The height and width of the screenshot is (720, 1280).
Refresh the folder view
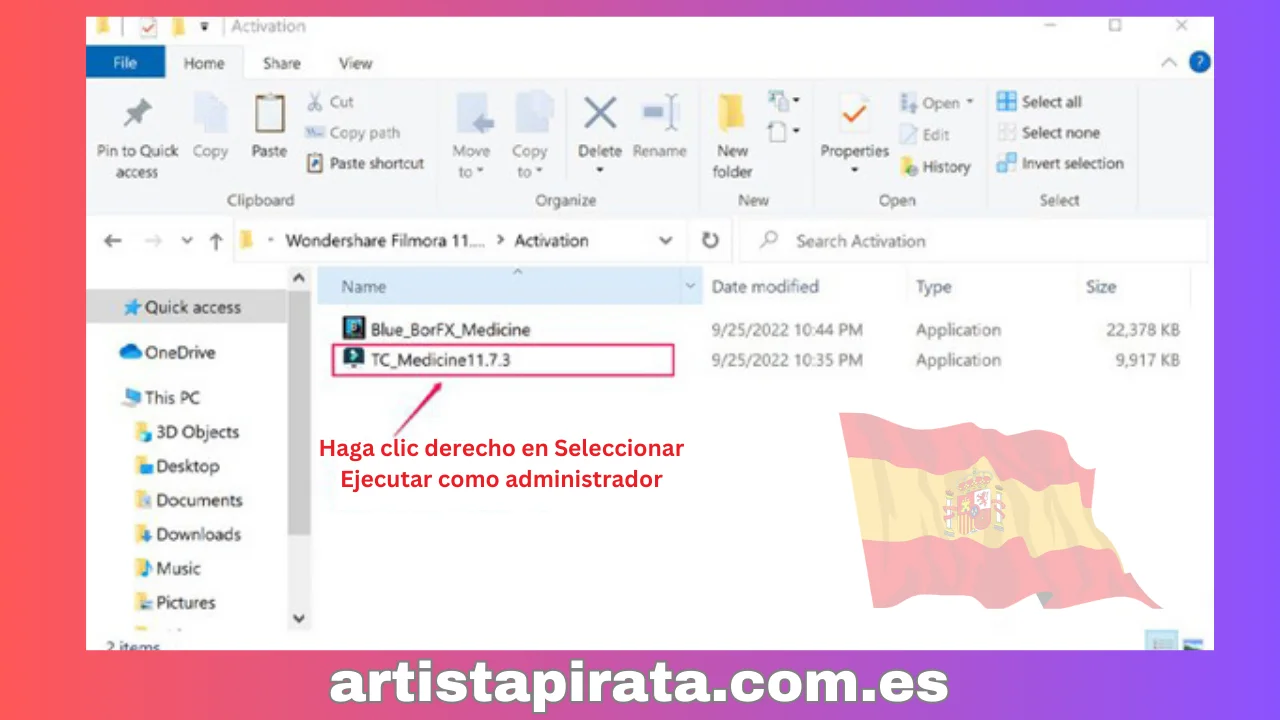(x=710, y=241)
